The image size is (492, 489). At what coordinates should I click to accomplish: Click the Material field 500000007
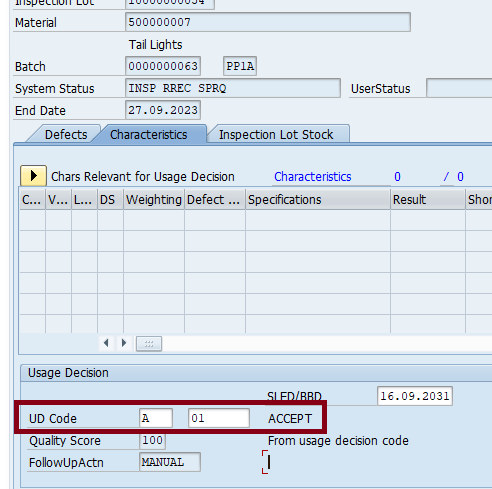[x=268, y=22]
